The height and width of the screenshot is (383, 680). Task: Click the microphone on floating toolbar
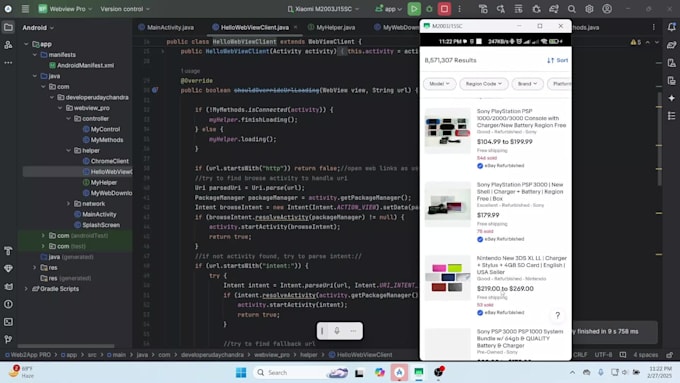(x=337, y=331)
